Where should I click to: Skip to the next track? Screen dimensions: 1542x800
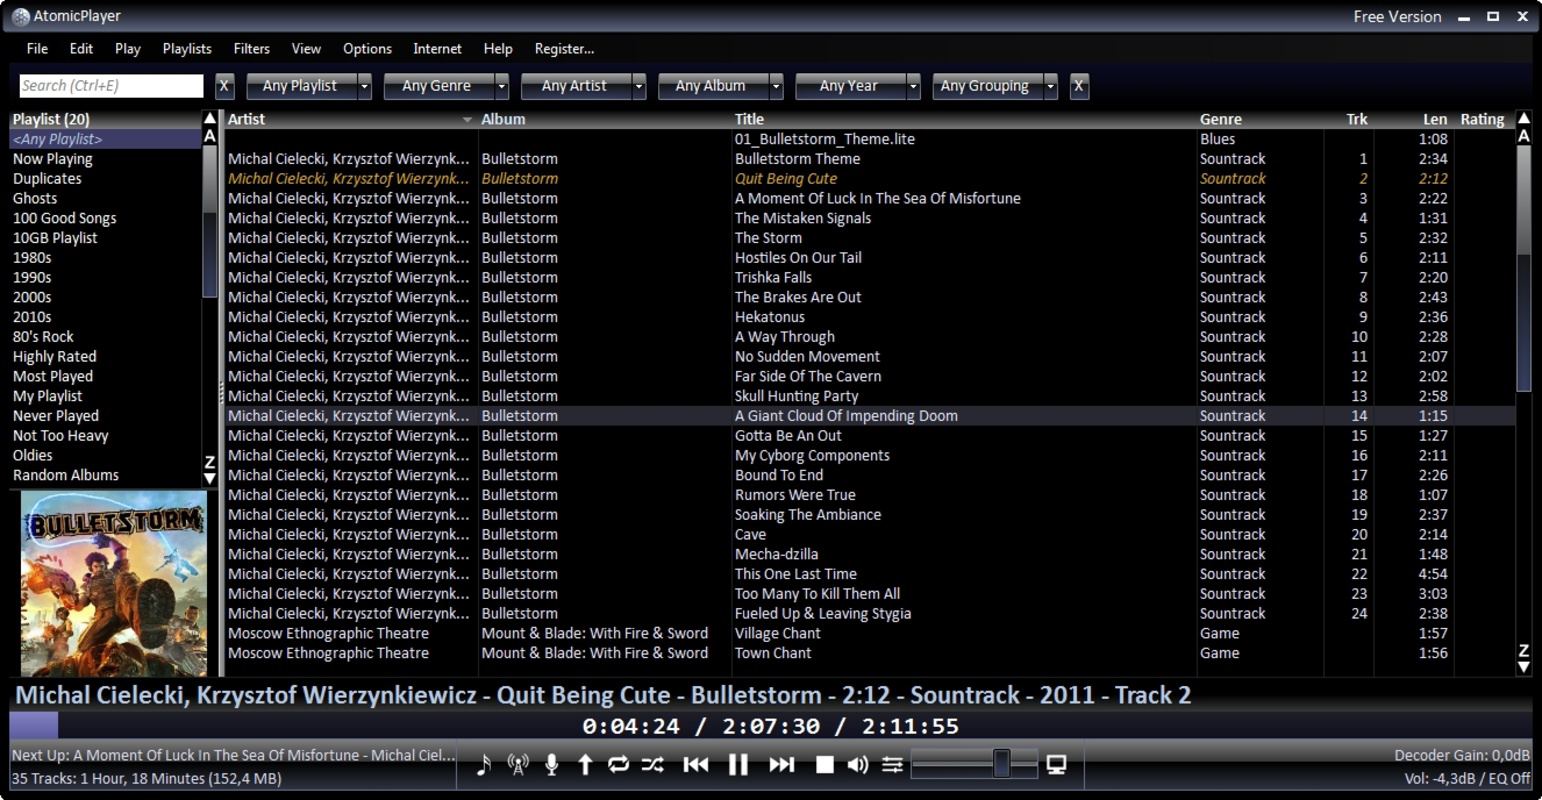[781, 765]
